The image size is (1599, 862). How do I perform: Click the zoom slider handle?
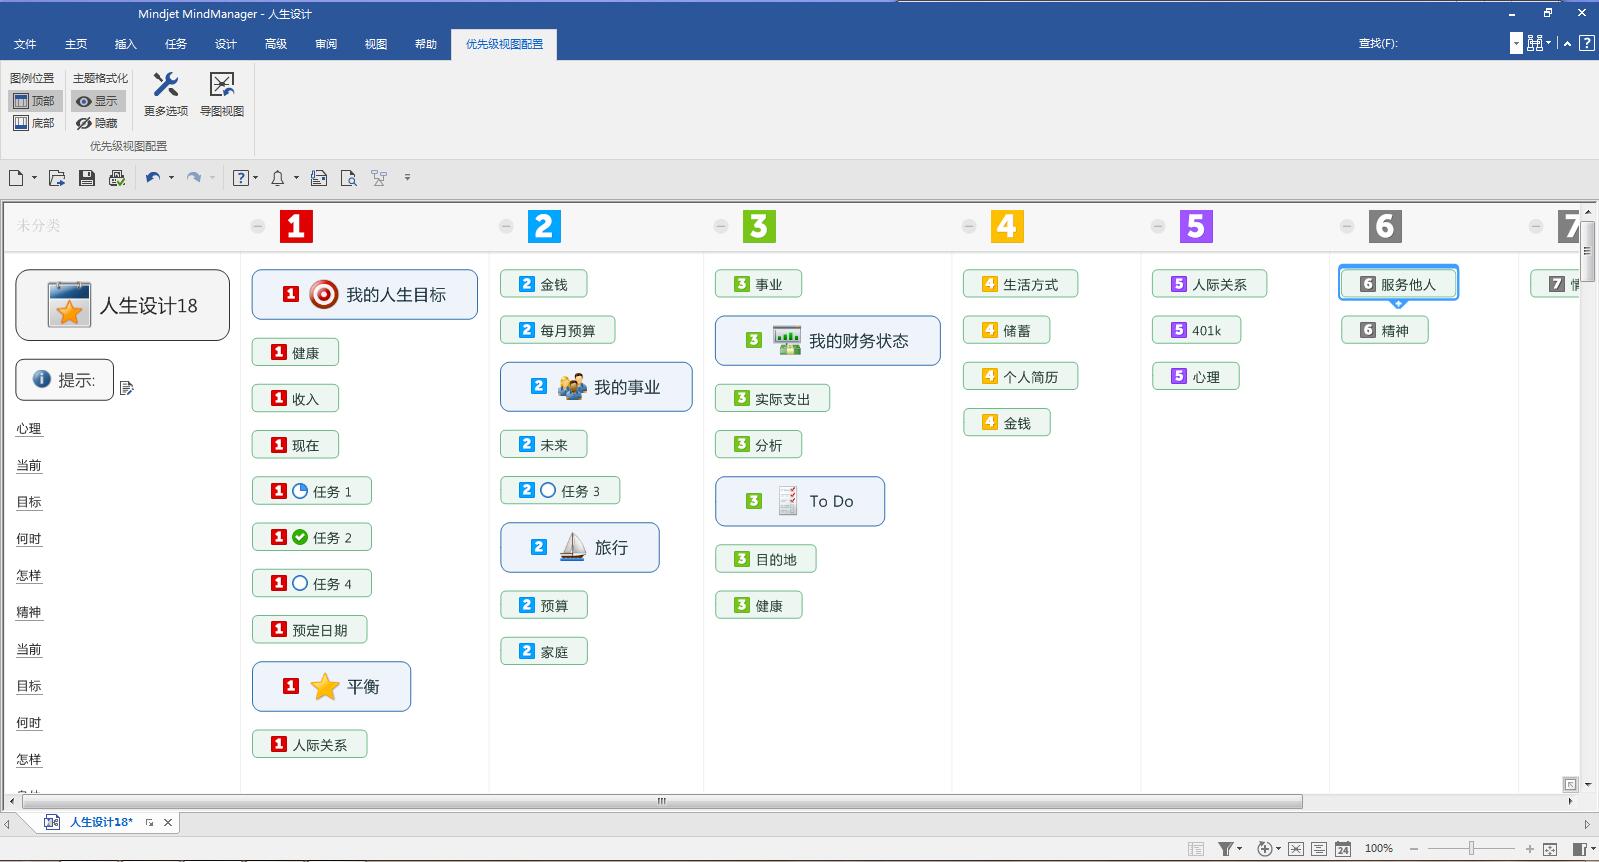click(x=1471, y=849)
